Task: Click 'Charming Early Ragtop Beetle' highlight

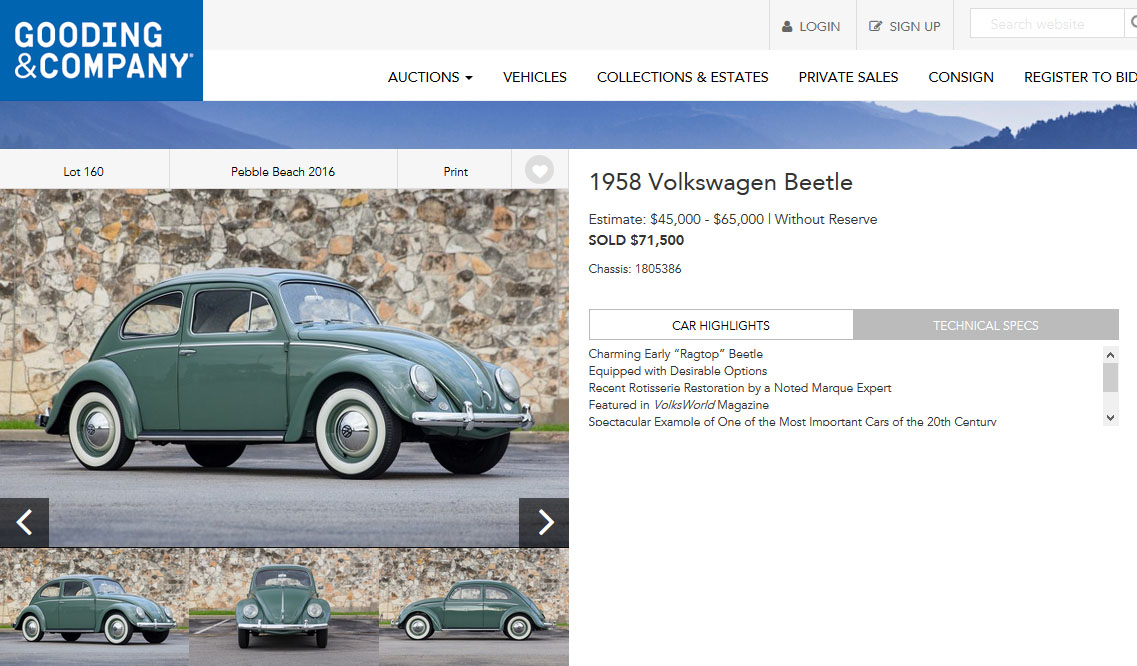Action: pos(676,354)
